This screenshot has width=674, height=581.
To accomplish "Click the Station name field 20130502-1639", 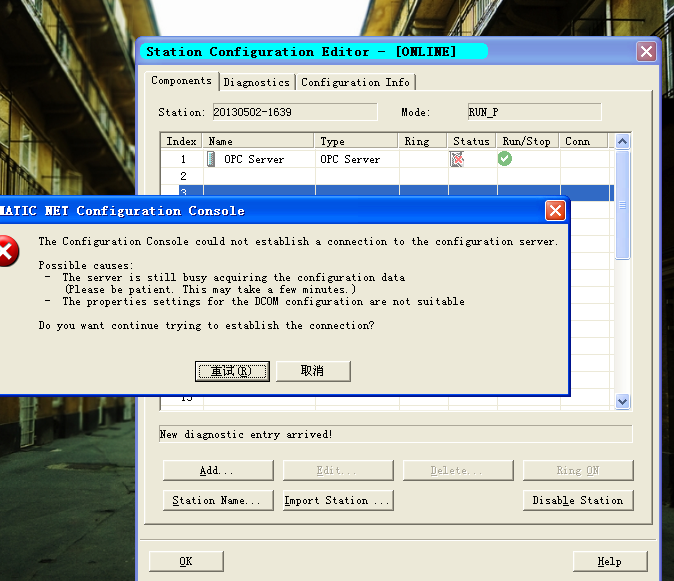I will [x=295, y=112].
